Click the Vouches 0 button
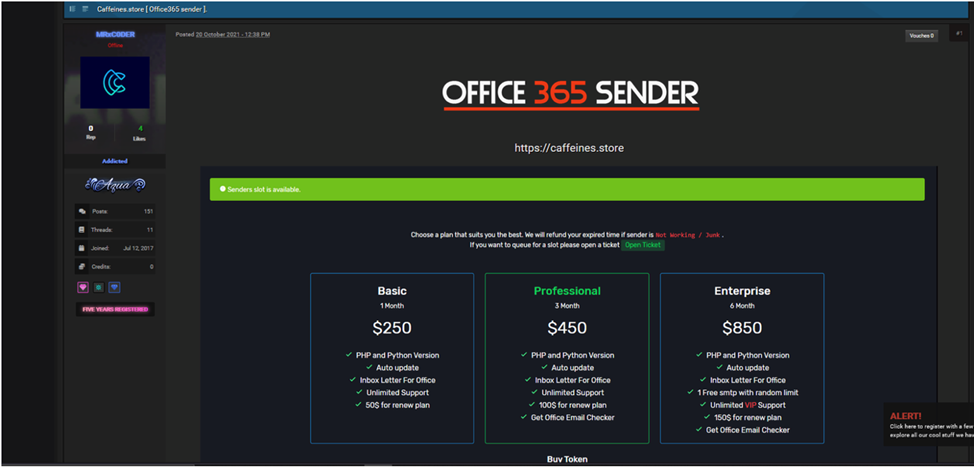This screenshot has width=974, height=467. 921,36
